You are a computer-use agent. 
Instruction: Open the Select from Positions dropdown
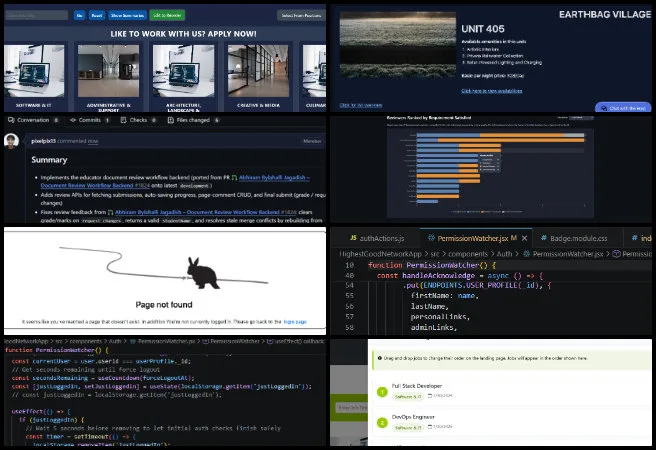(x=301, y=15)
